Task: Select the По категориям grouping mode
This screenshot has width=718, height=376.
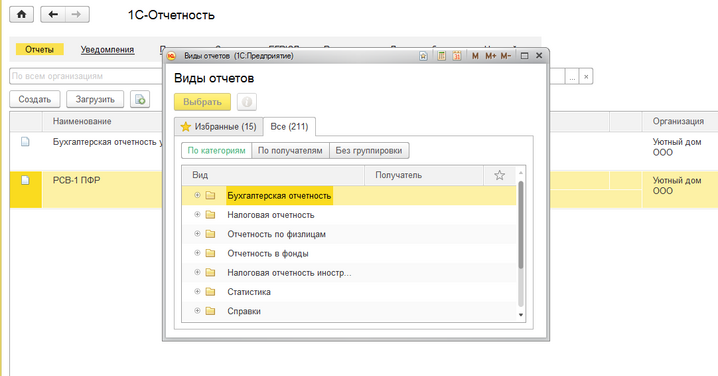Action: tap(217, 151)
